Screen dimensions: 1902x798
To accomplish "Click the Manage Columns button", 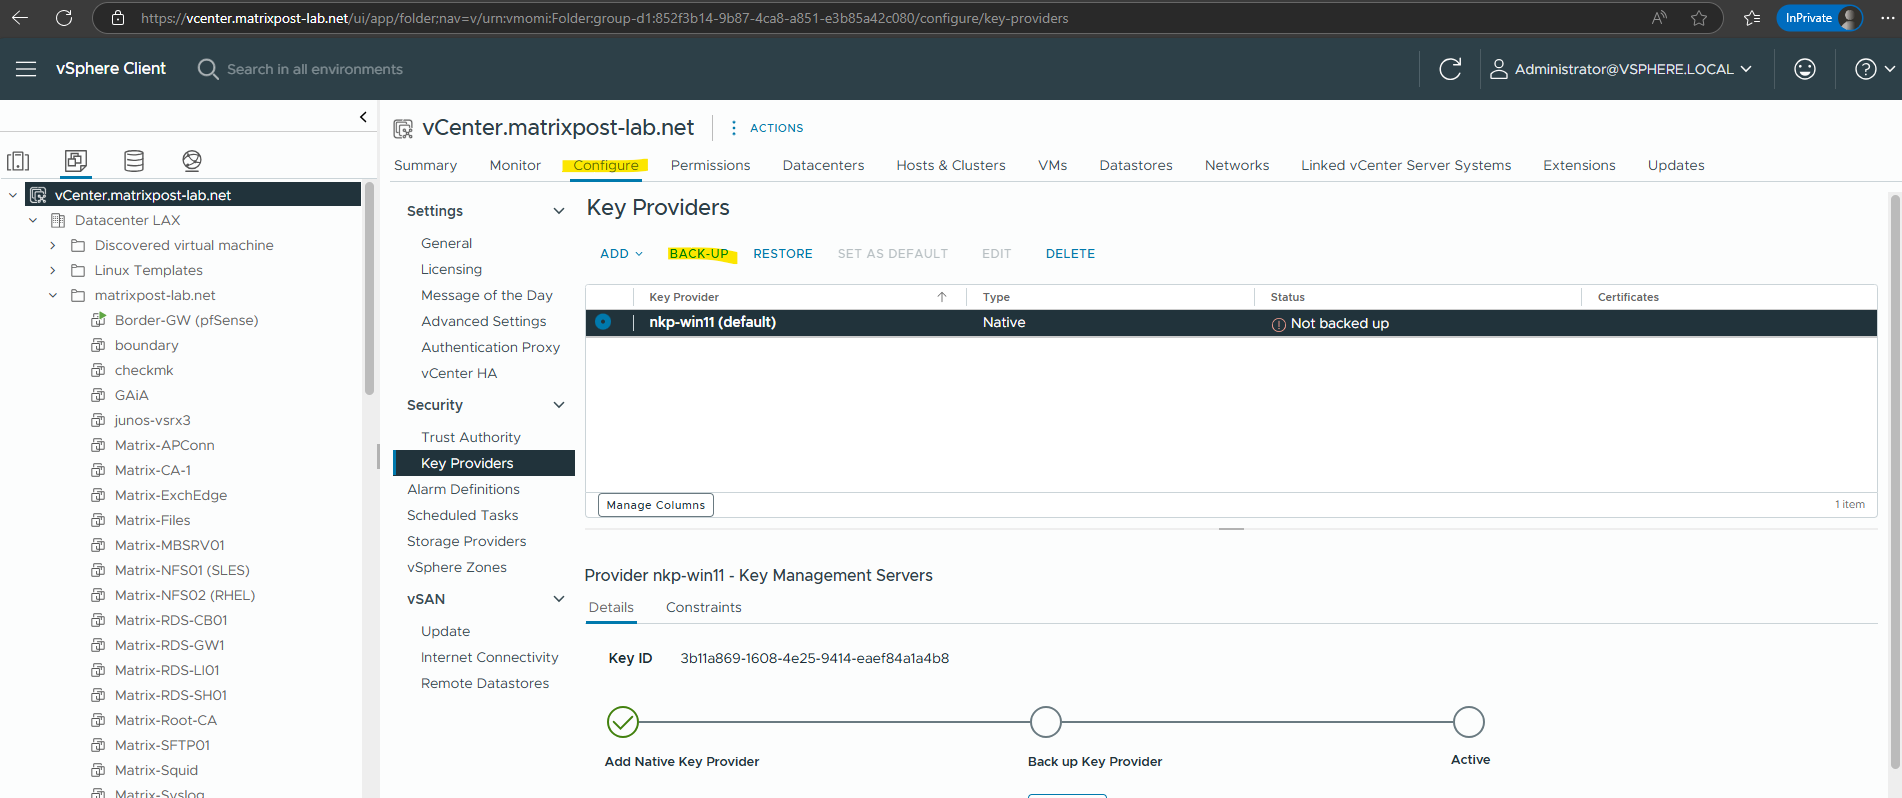I will (x=656, y=505).
